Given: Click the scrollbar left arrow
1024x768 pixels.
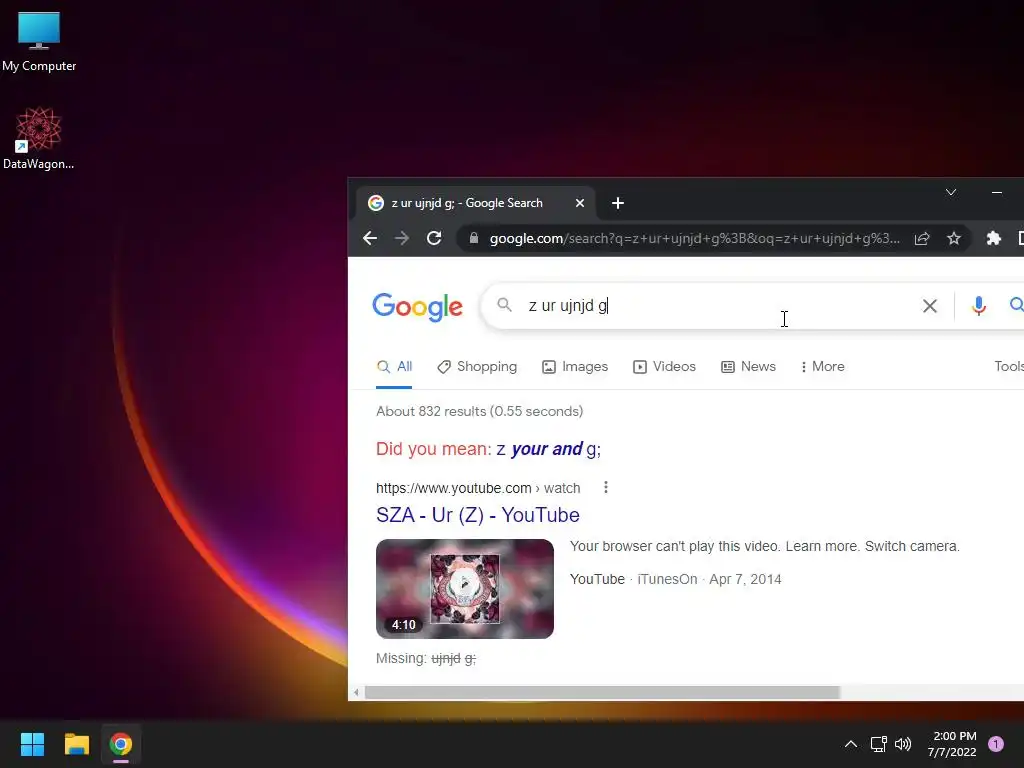Looking at the screenshot, I should click(356, 692).
